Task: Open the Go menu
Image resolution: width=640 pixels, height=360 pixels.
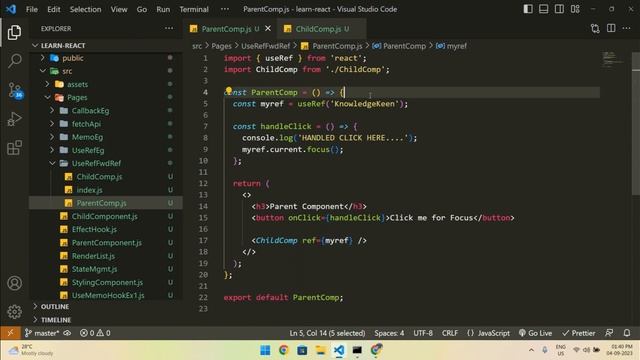Action: click(142, 9)
